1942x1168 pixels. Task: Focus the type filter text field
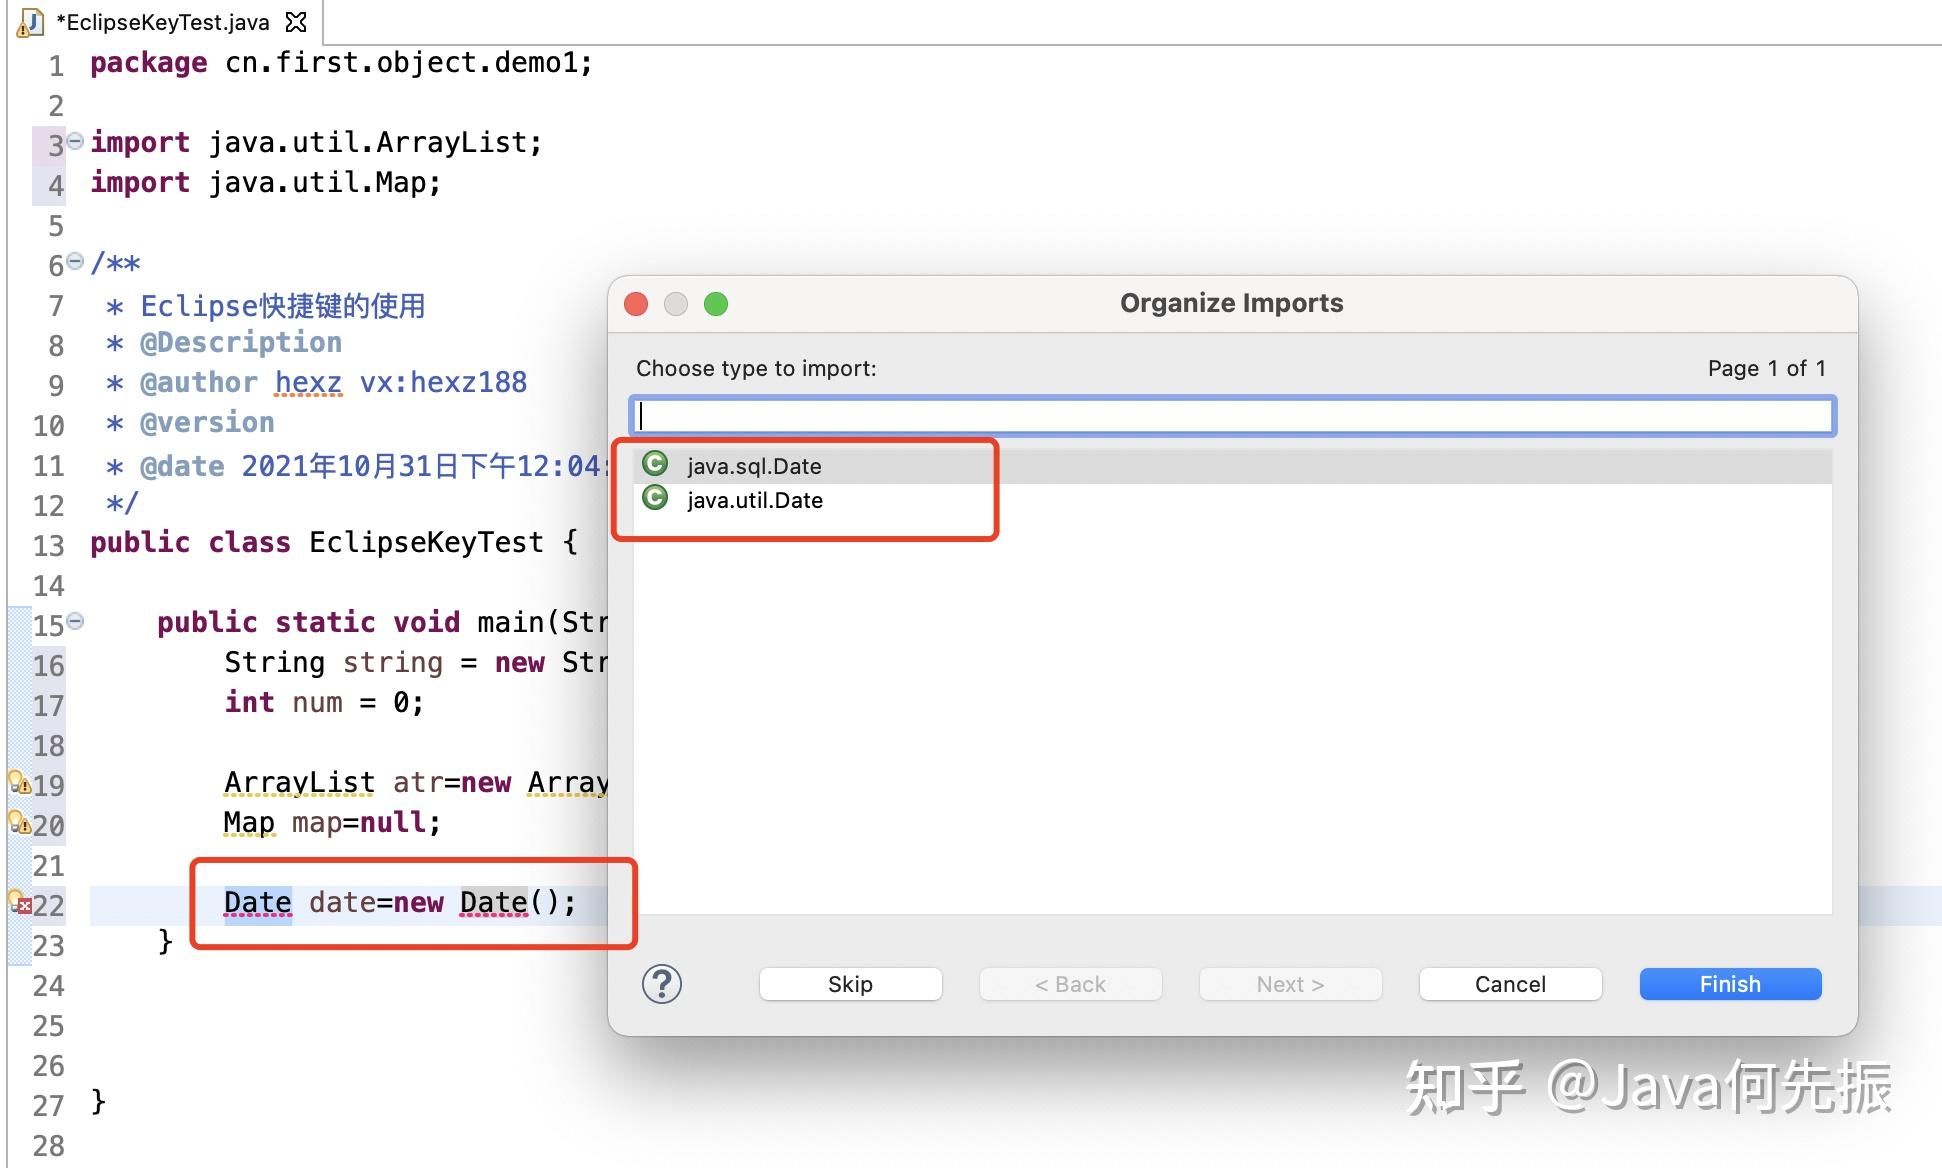tap(1232, 416)
